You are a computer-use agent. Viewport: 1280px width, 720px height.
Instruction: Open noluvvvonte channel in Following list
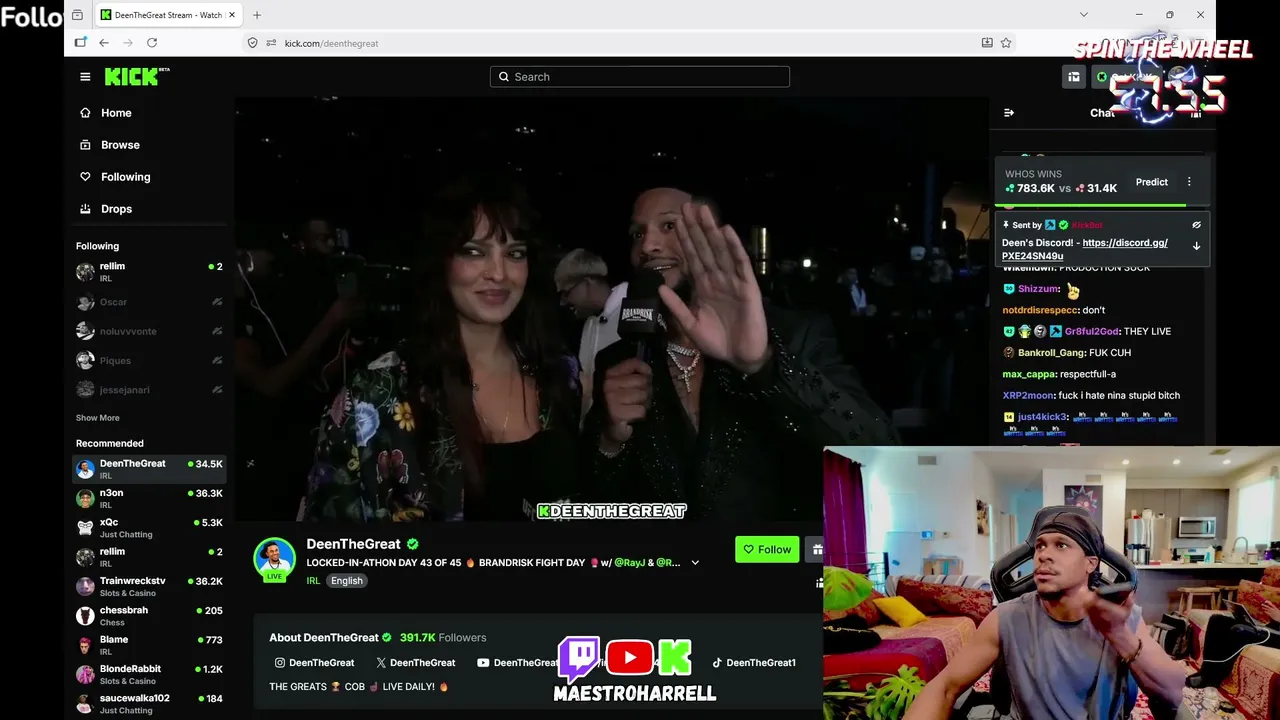pos(149,331)
